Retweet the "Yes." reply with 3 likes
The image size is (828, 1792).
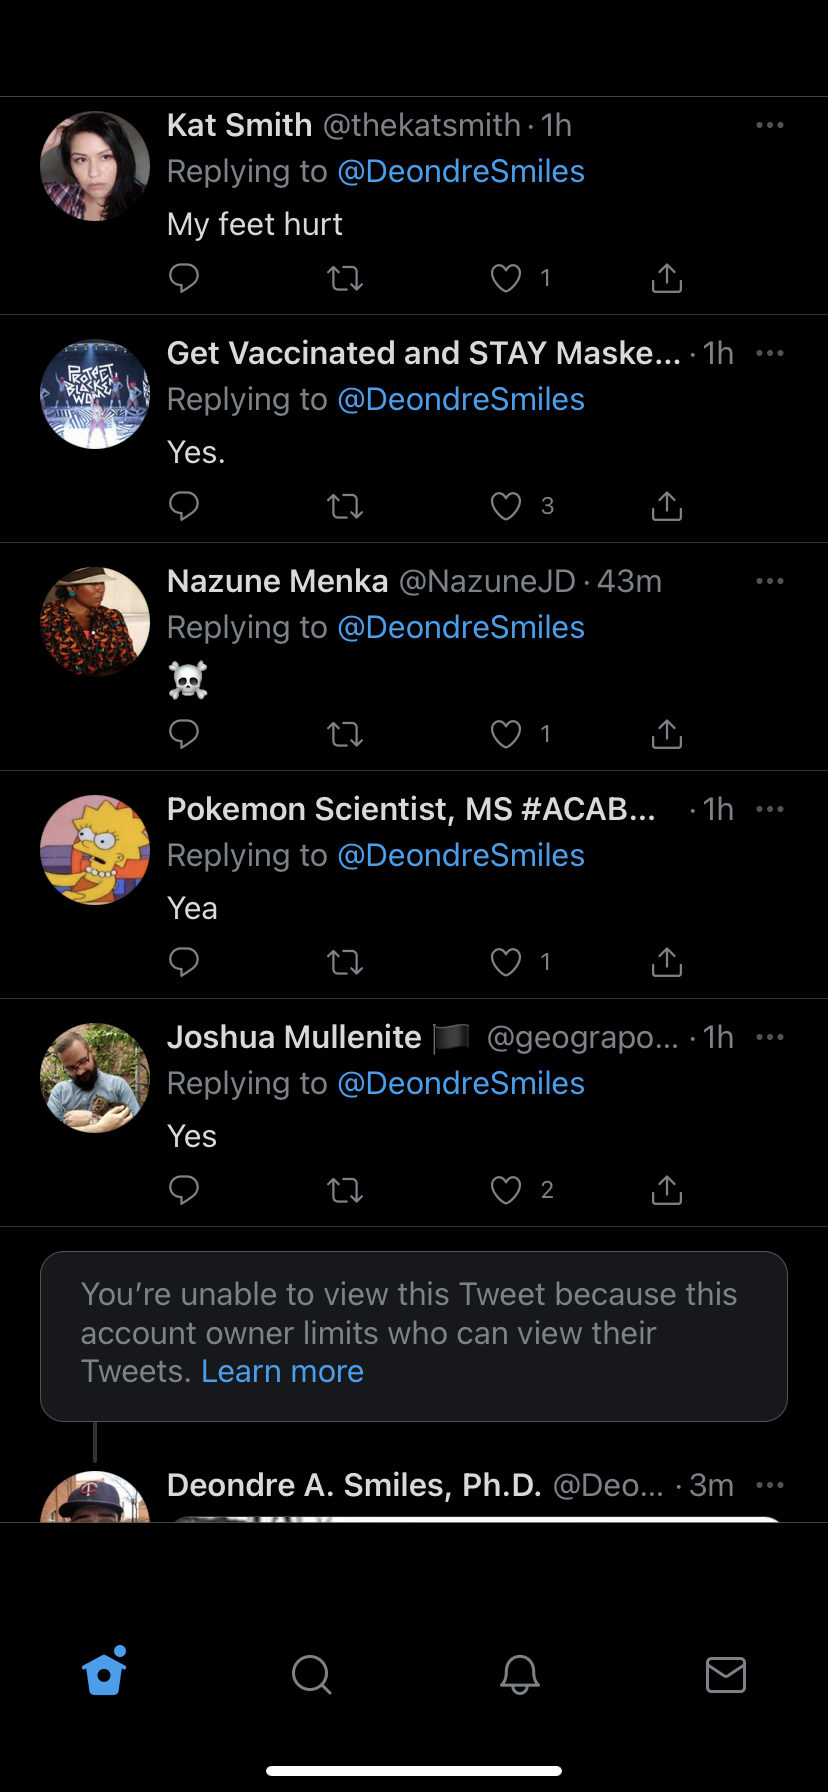pos(345,506)
